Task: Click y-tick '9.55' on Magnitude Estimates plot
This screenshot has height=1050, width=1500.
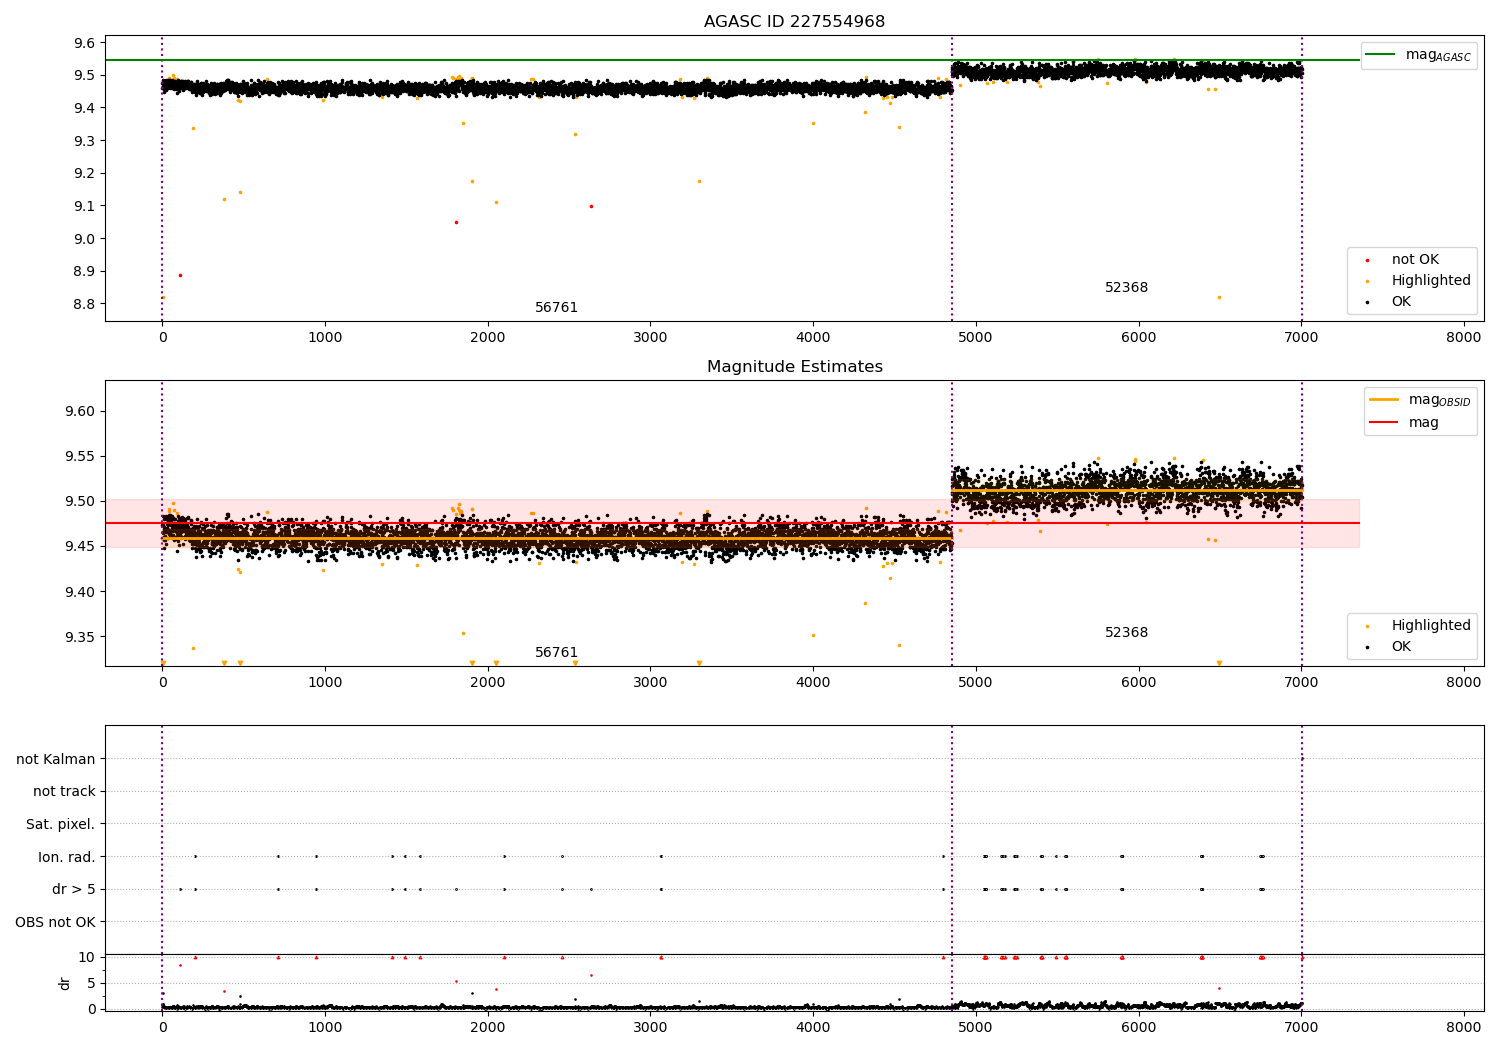Action: point(81,457)
